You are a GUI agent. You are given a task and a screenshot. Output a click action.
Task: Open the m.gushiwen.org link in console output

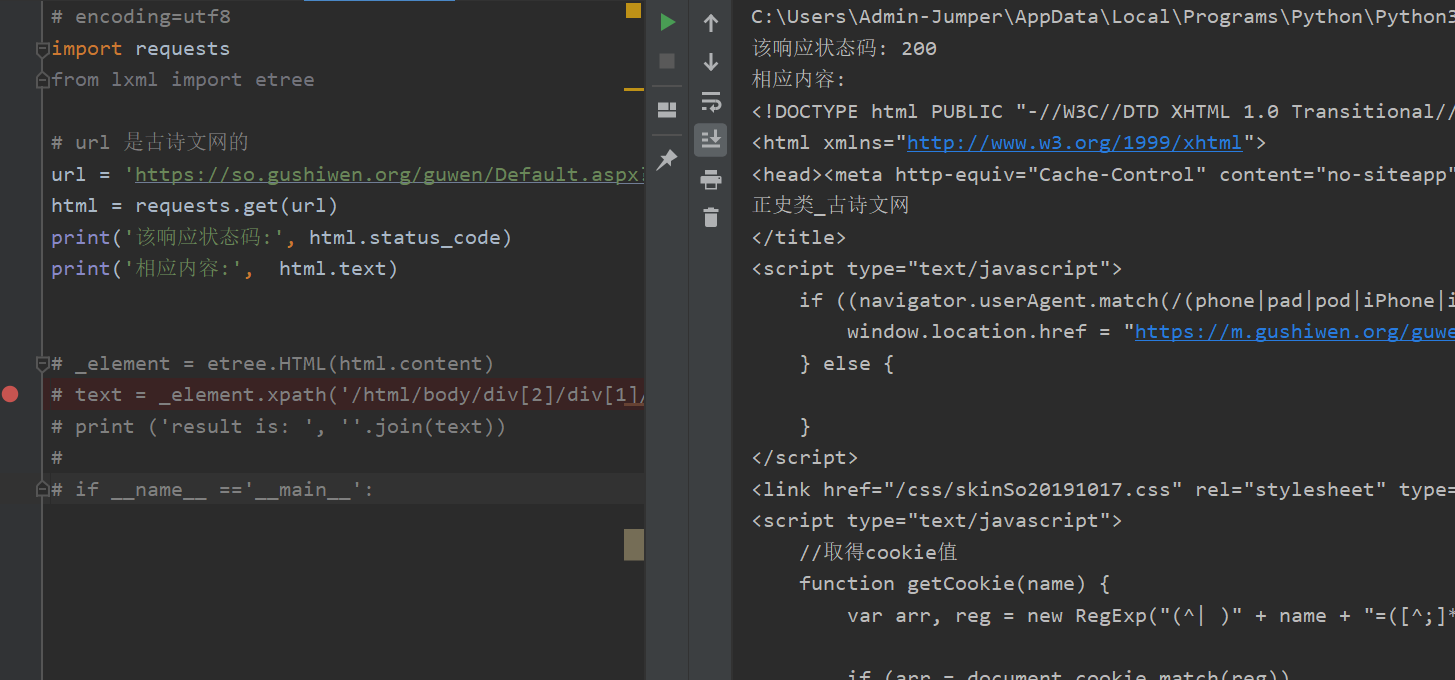[1294, 331]
